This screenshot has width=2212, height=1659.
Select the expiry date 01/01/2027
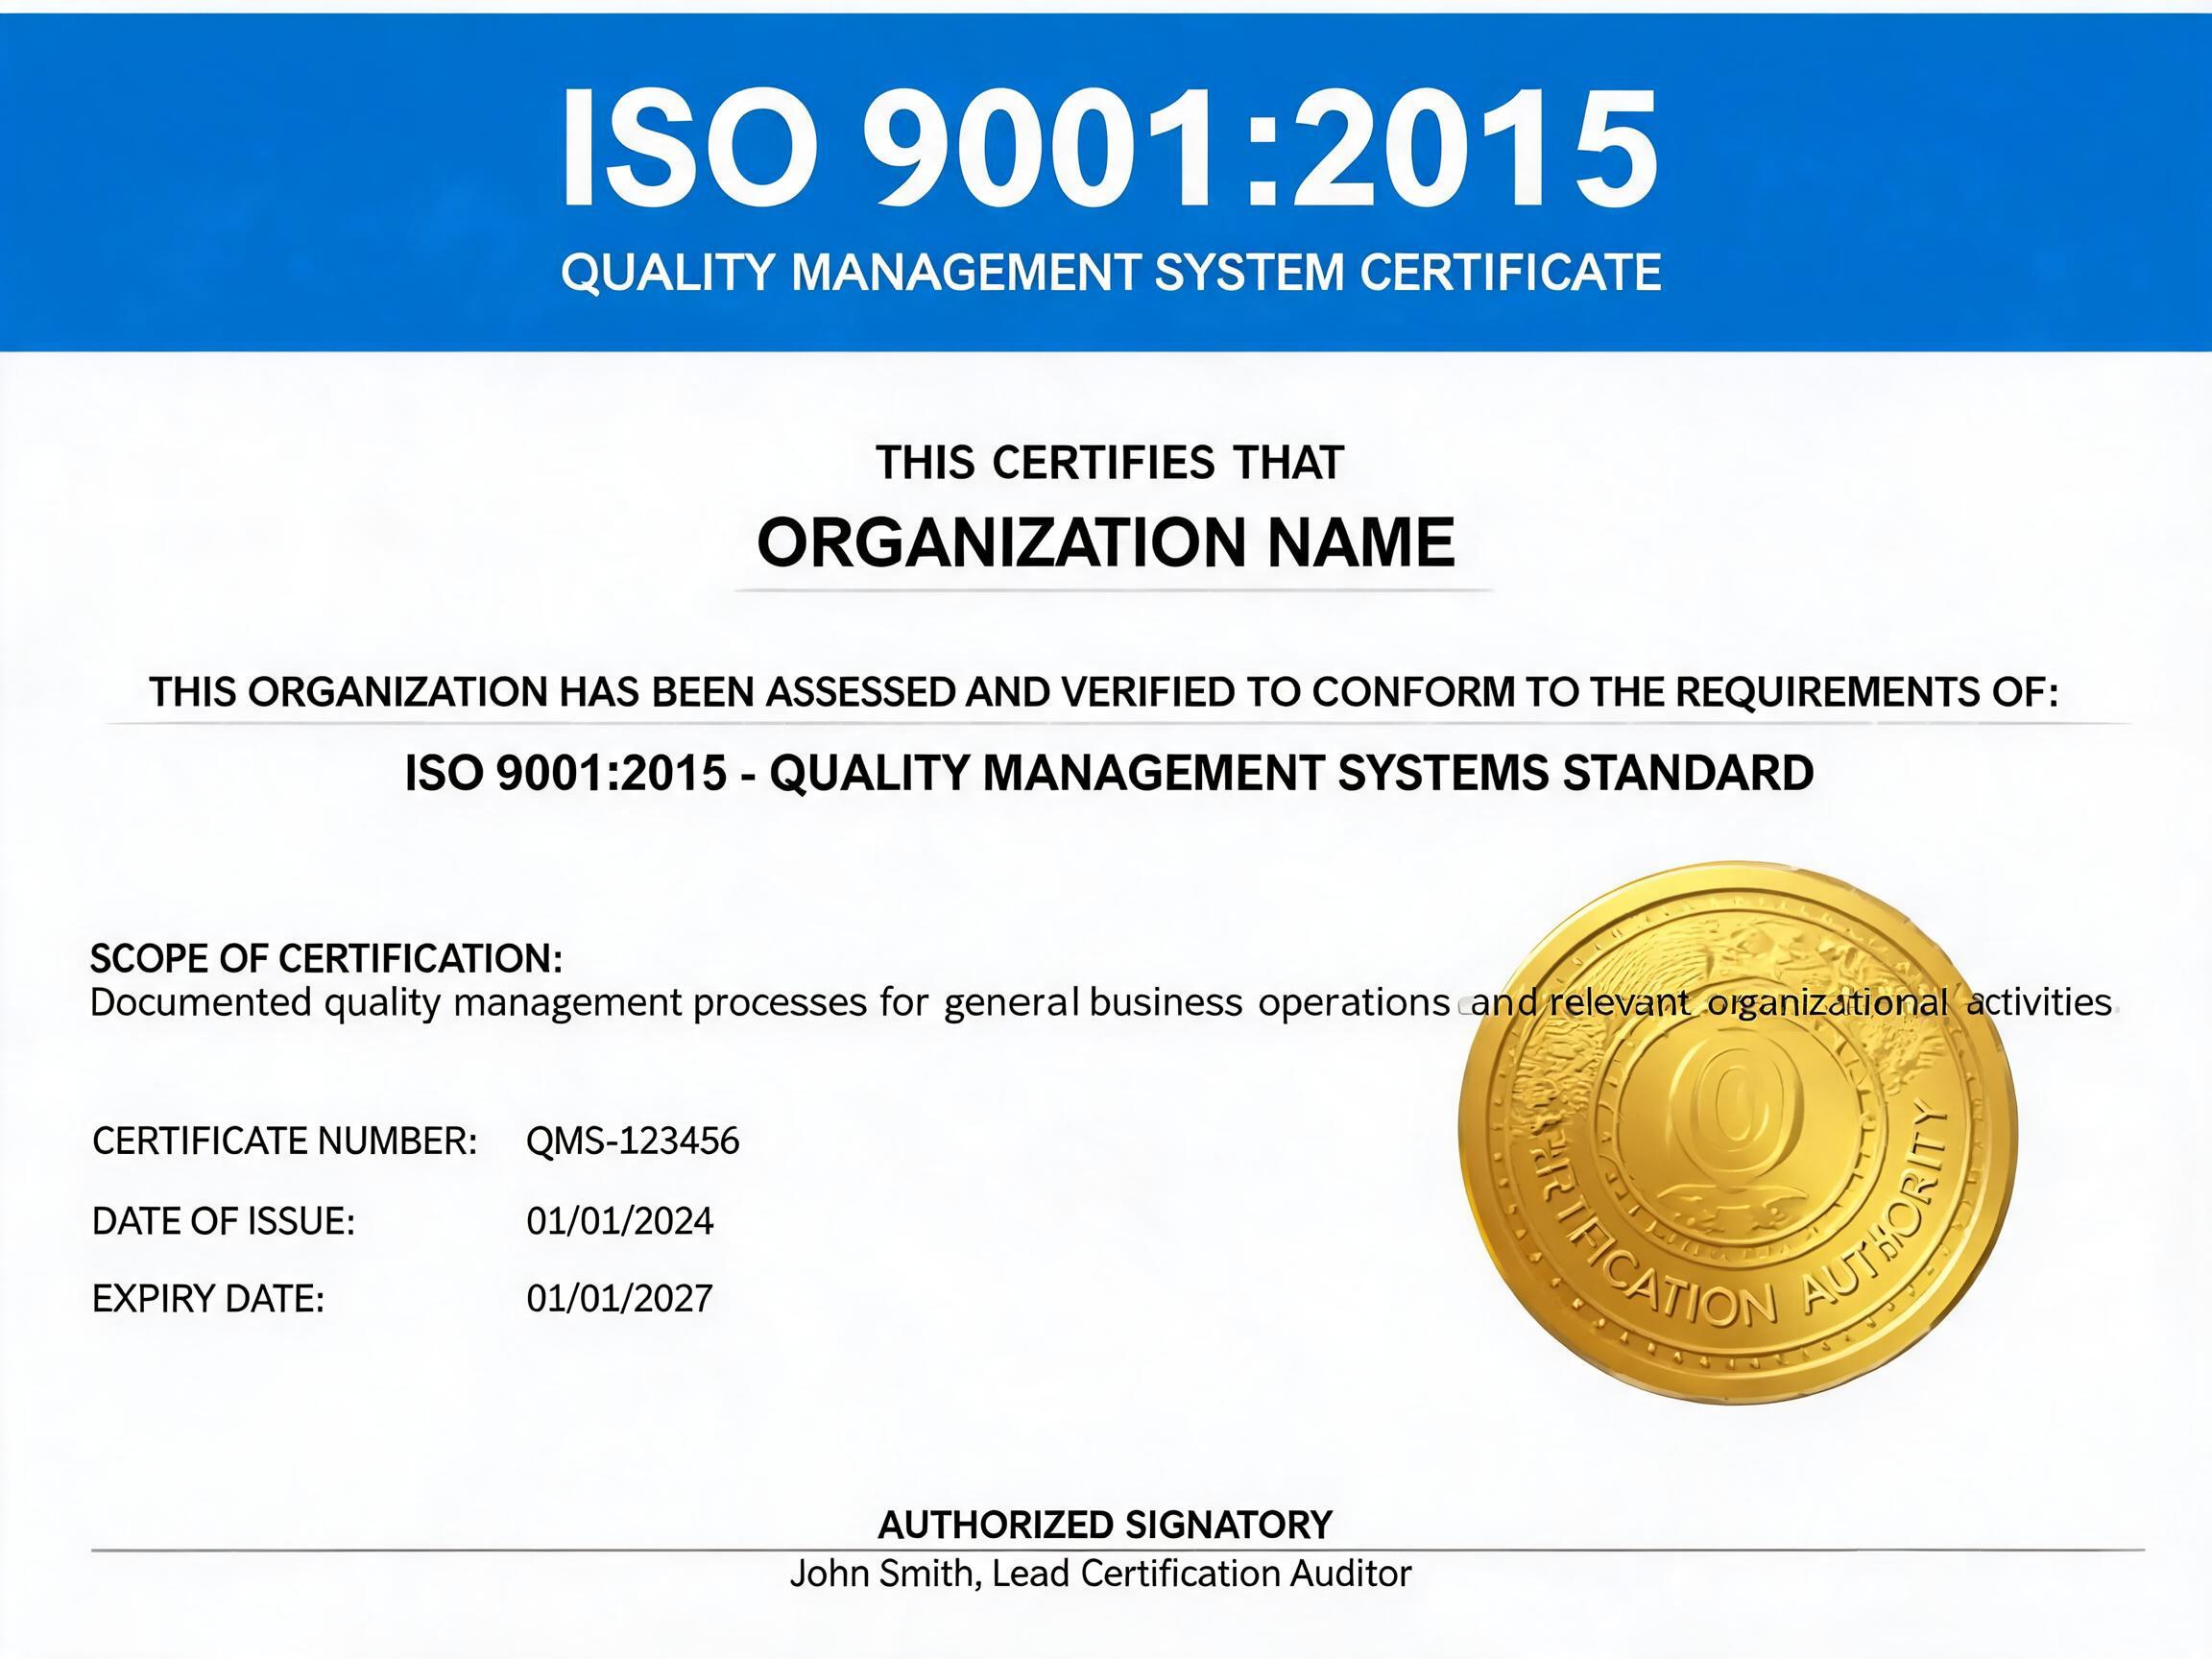(620, 1299)
